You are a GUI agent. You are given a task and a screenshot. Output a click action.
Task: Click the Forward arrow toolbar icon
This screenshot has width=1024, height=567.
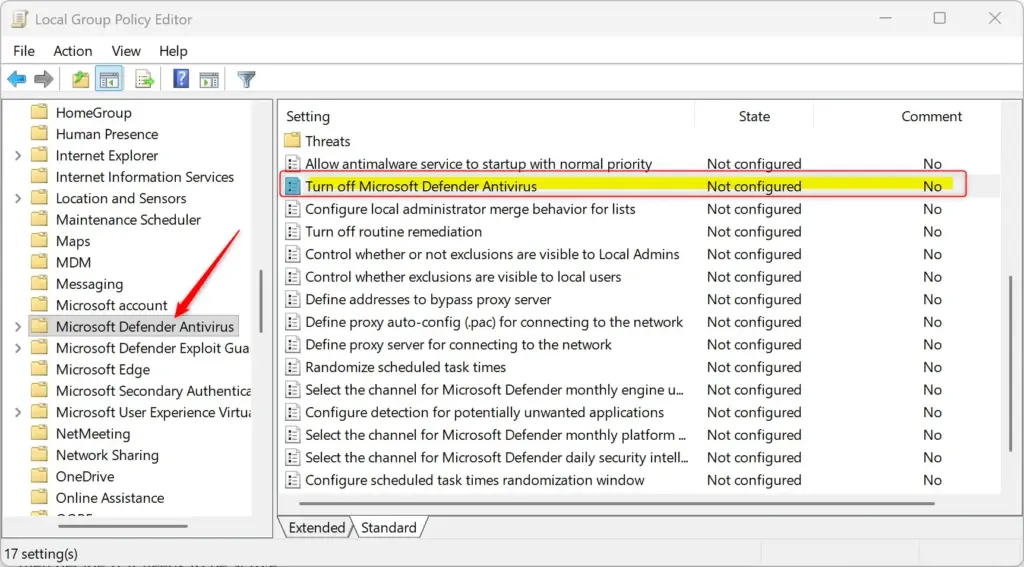click(43, 80)
